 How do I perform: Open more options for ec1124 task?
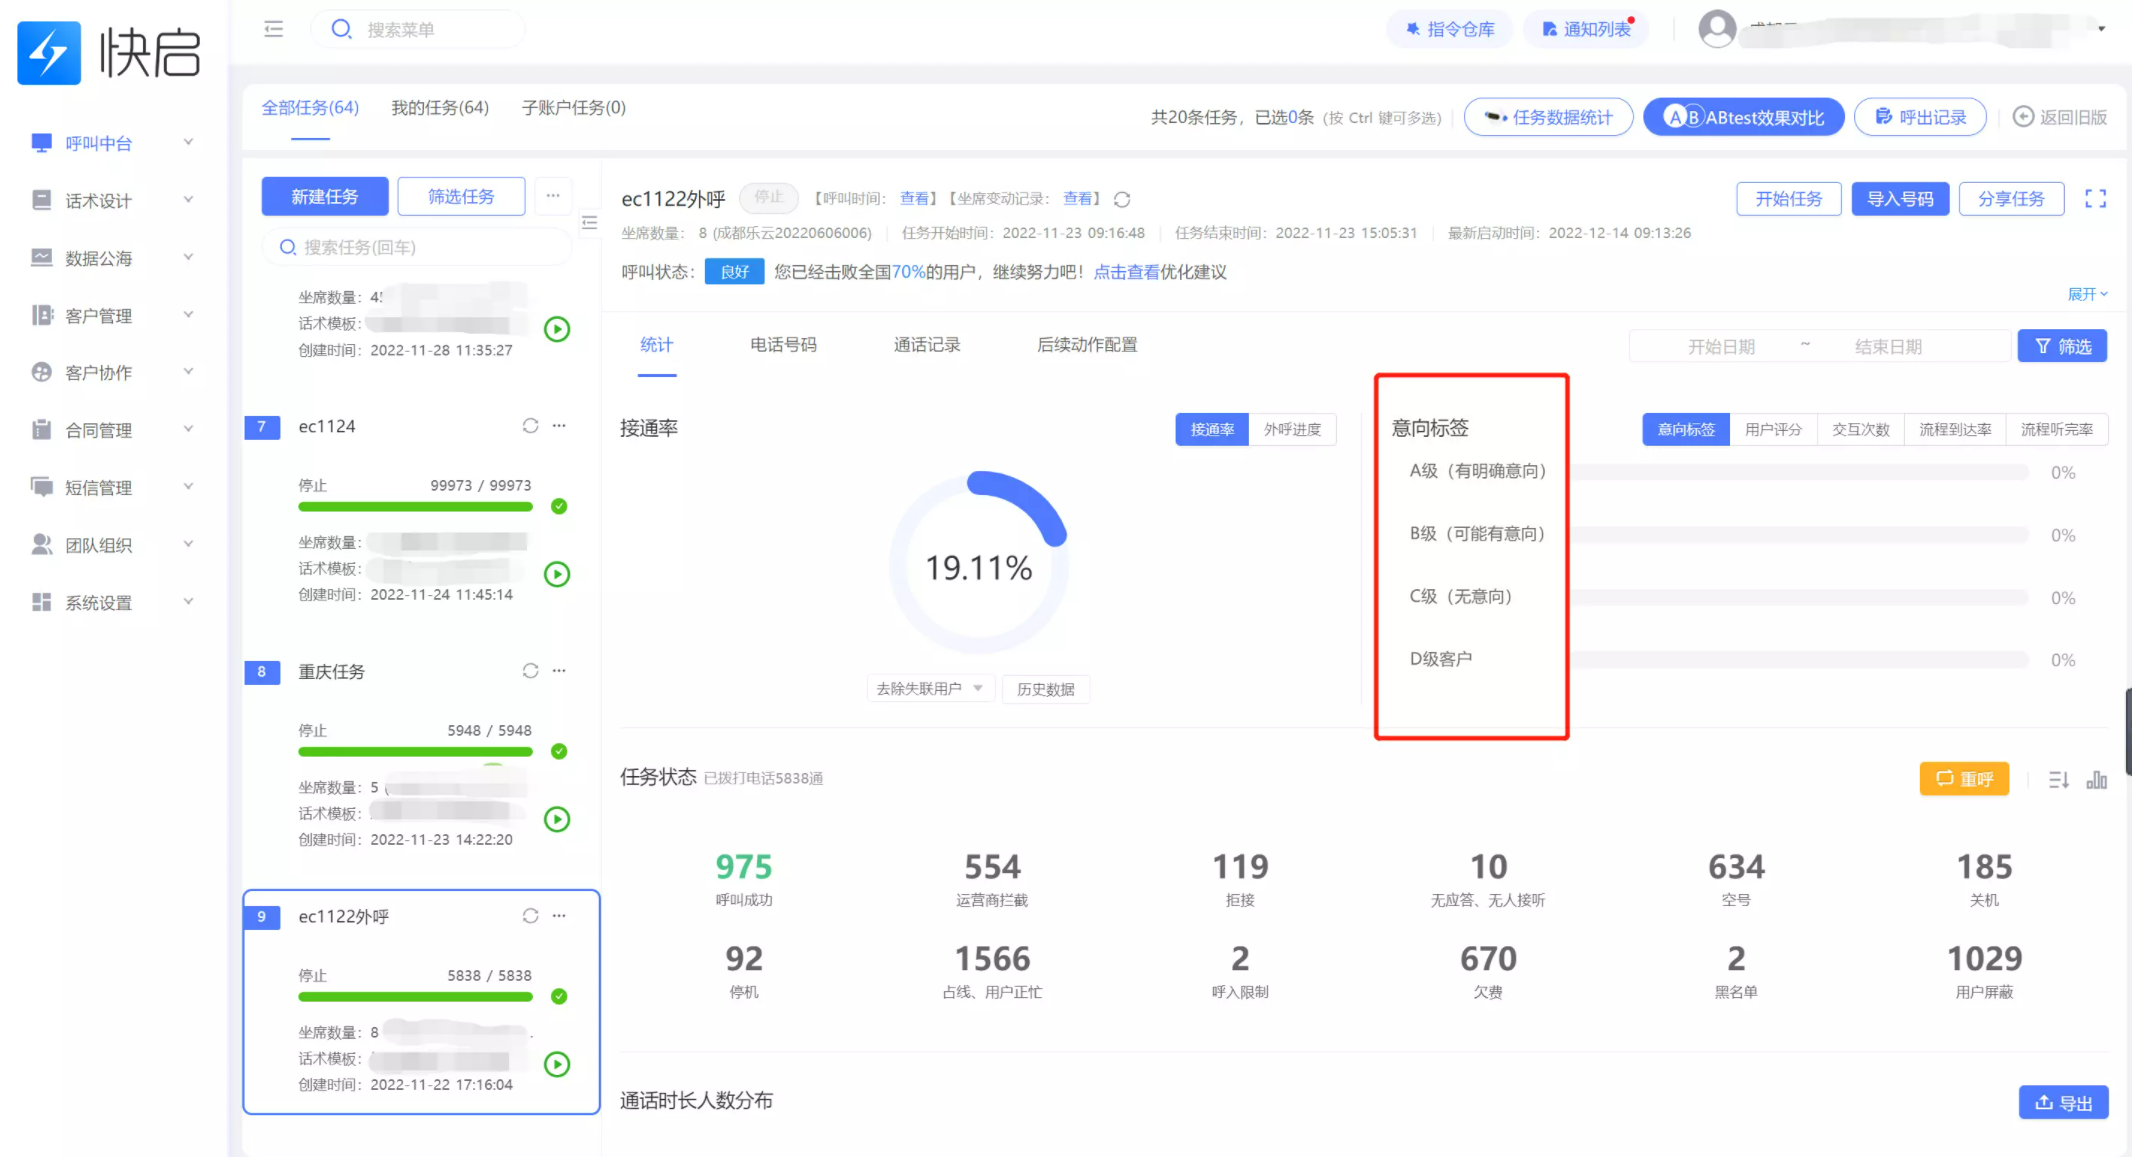(x=559, y=426)
